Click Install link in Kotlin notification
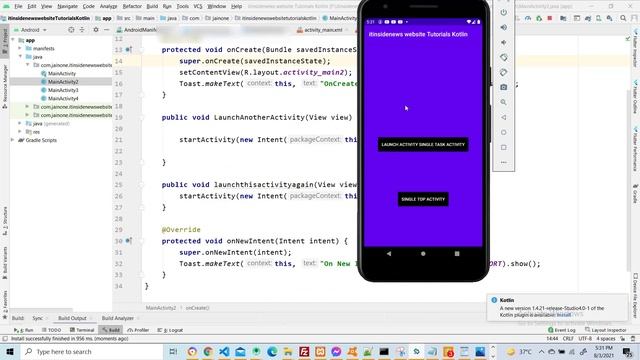Image resolution: width=640 pixels, height=360 pixels. coord(564,315)
